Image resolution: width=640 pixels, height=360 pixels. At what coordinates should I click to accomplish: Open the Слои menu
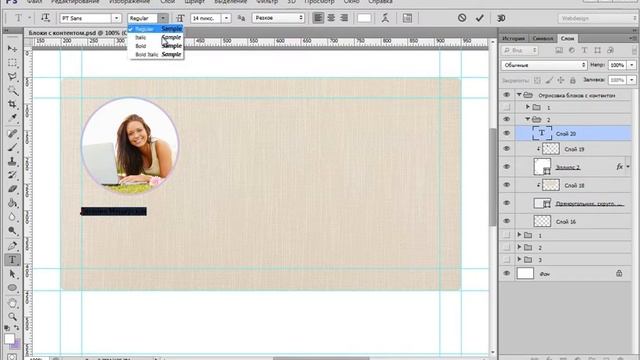click(167, 2)
